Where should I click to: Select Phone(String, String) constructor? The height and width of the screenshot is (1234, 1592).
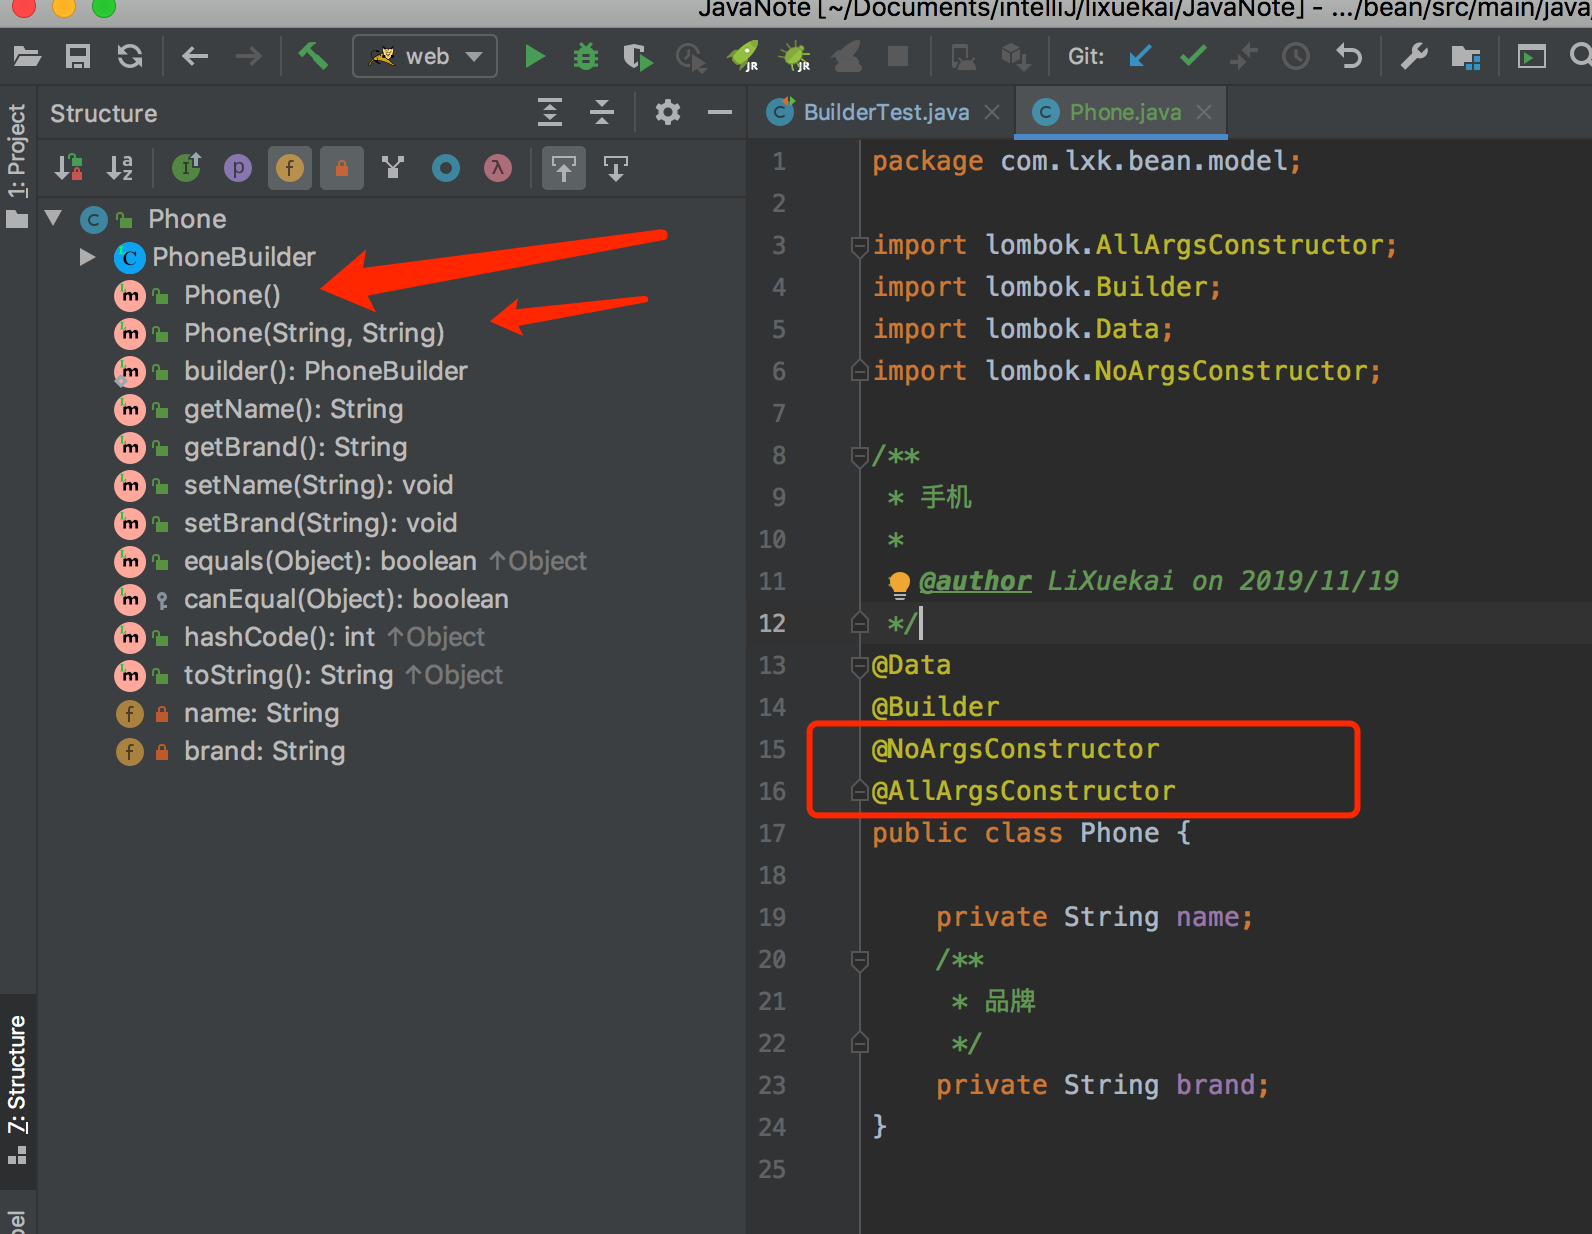pos(314,333)
